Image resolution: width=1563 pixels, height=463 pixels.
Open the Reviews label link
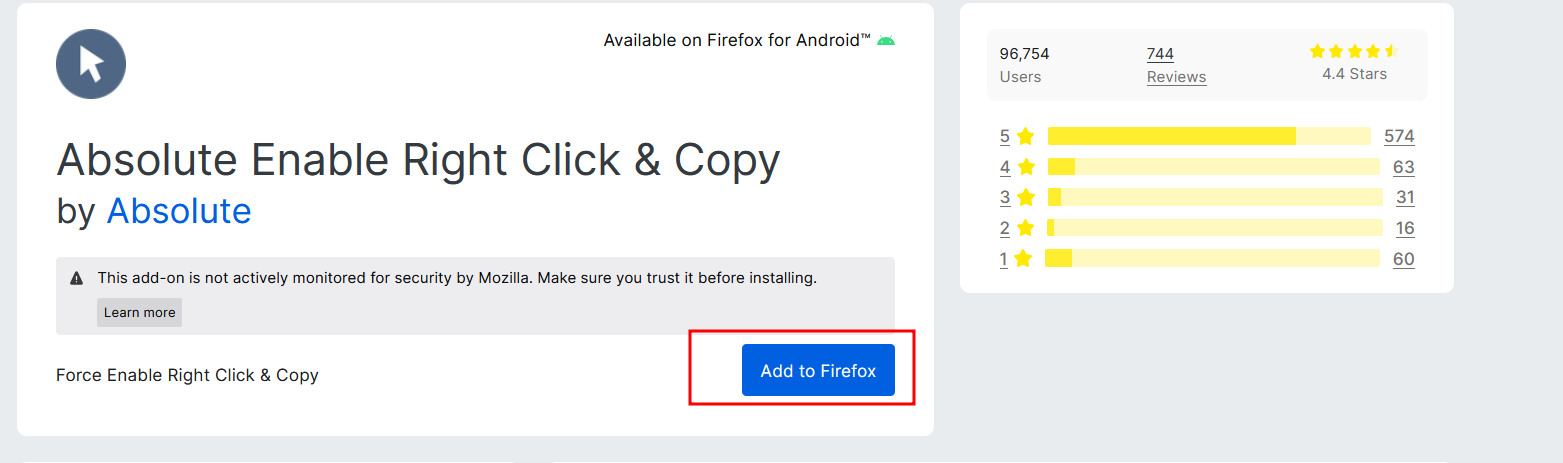(1176, 77)
